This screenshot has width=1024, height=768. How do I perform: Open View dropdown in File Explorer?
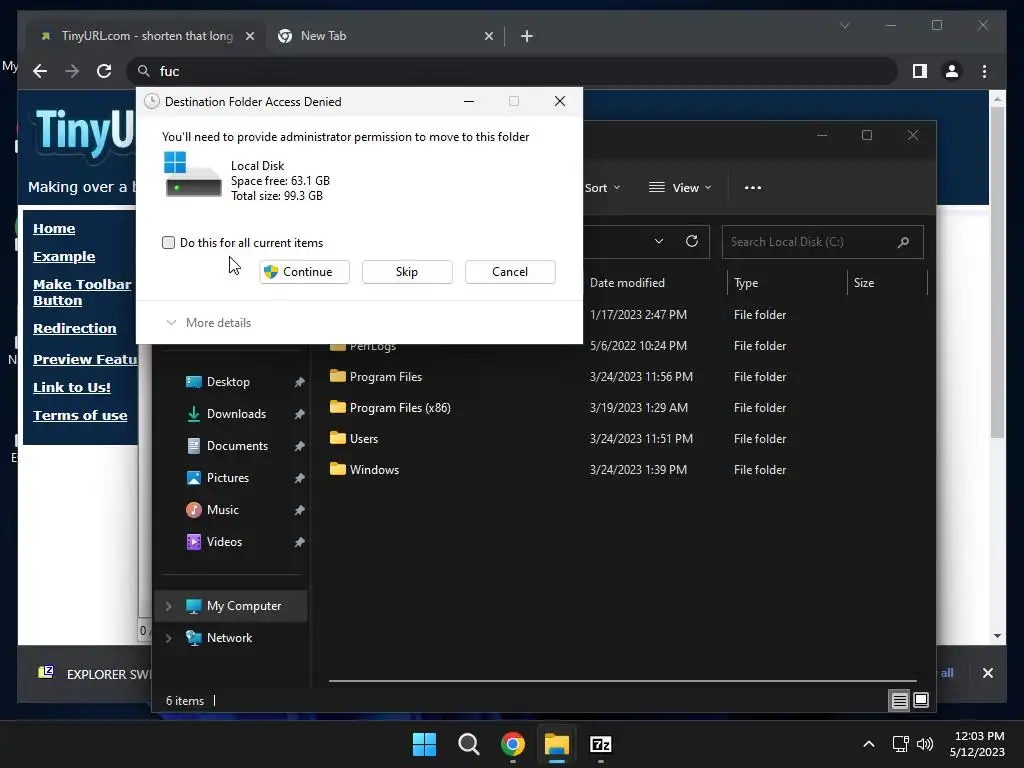[680, 188]
